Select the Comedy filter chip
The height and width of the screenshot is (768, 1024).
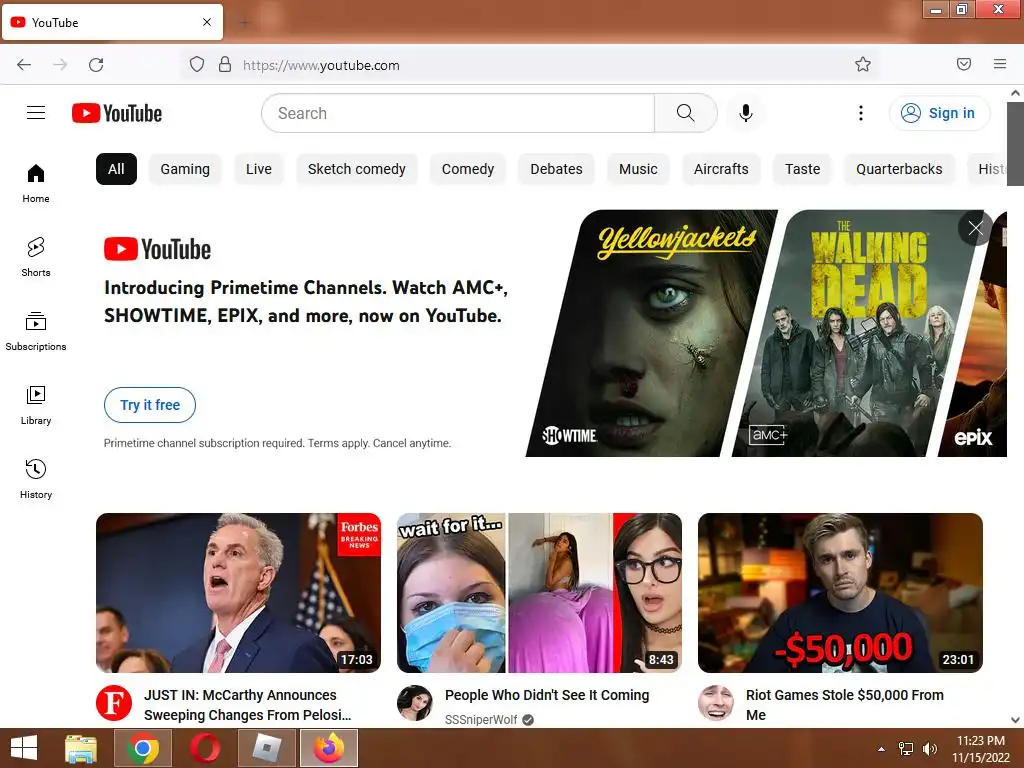pyautogui.click(x=468, y=169)
